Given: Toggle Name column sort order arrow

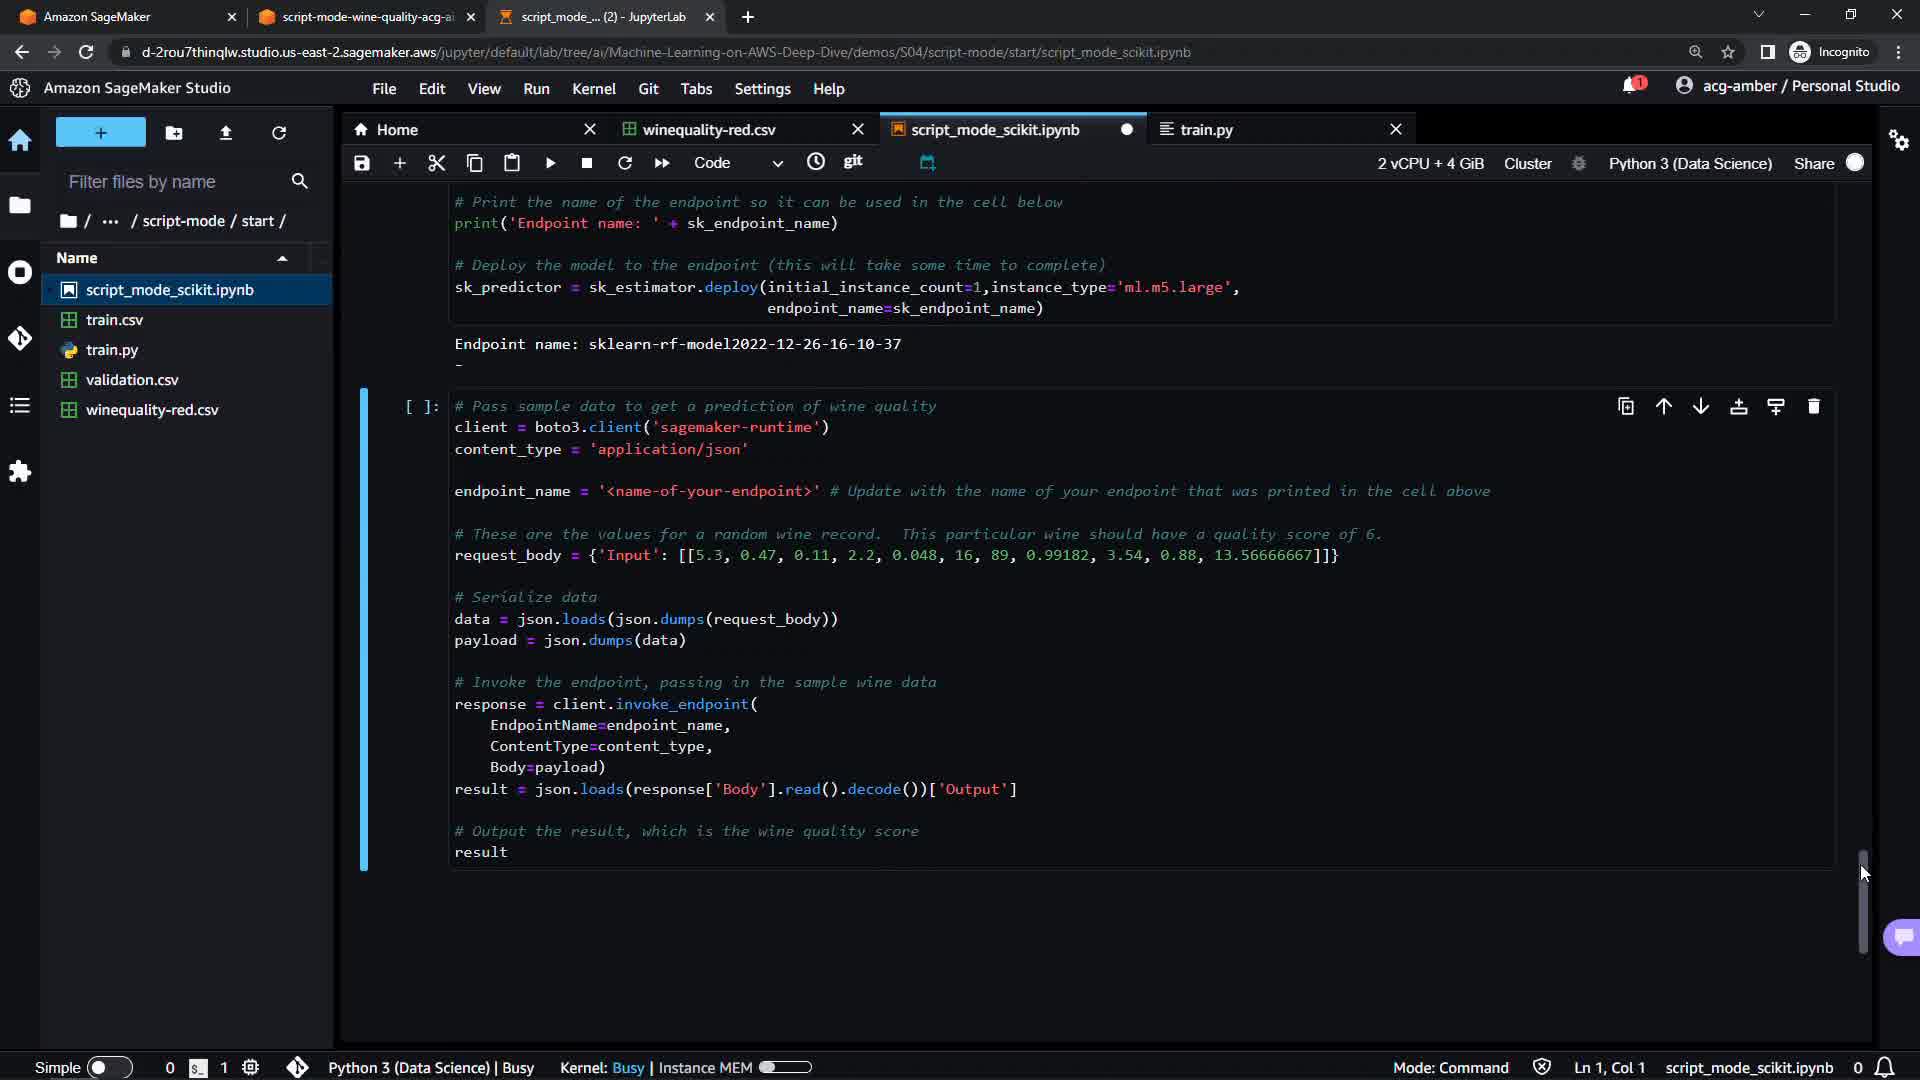Looking at the screenshot, I should click(282, 258).
